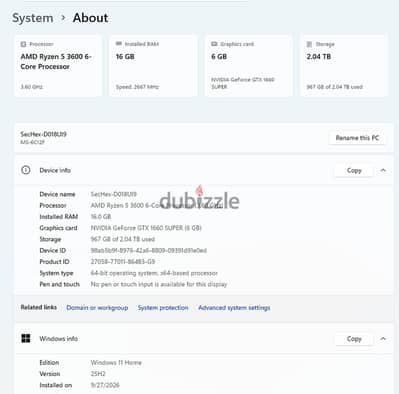Screen dimensions: 399x394
Task: Click the '967 GB of 2.04 TB used' value in Device info
Action: (123, 239)
